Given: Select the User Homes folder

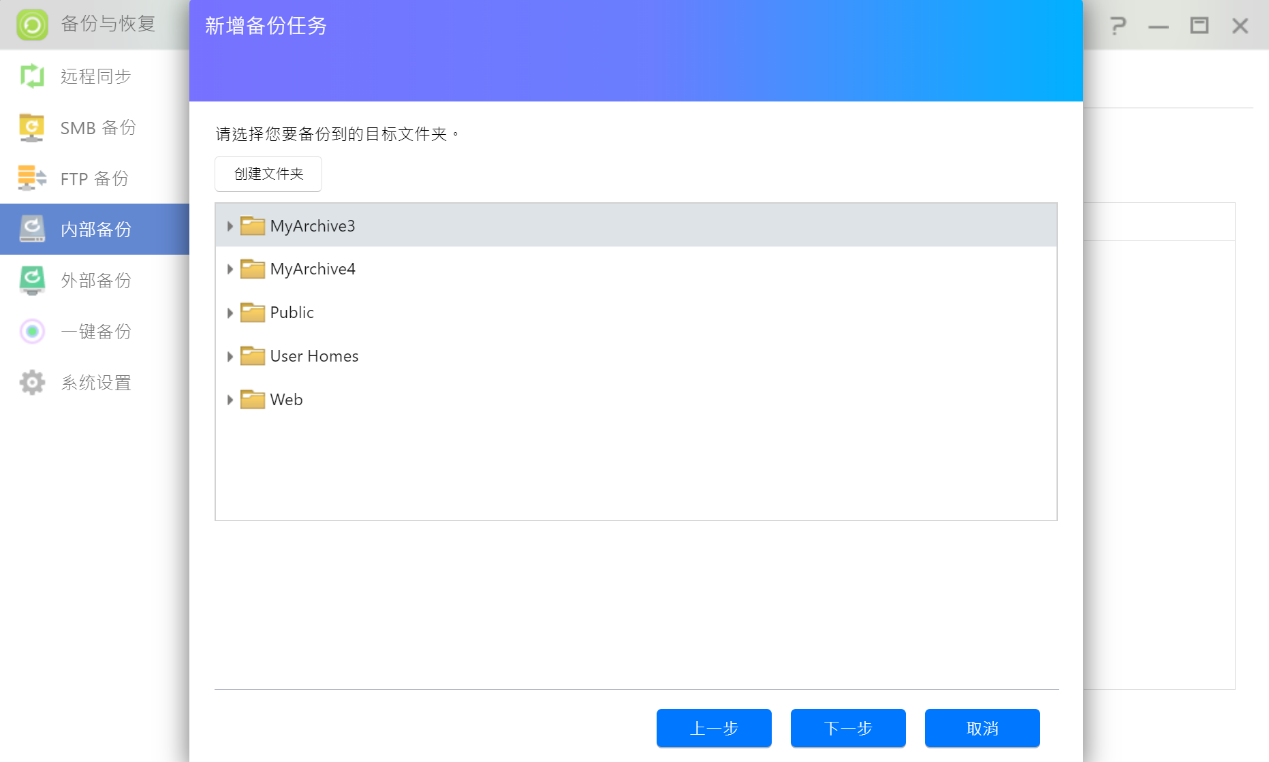Looking at the screenshot, I should (314, 356).
